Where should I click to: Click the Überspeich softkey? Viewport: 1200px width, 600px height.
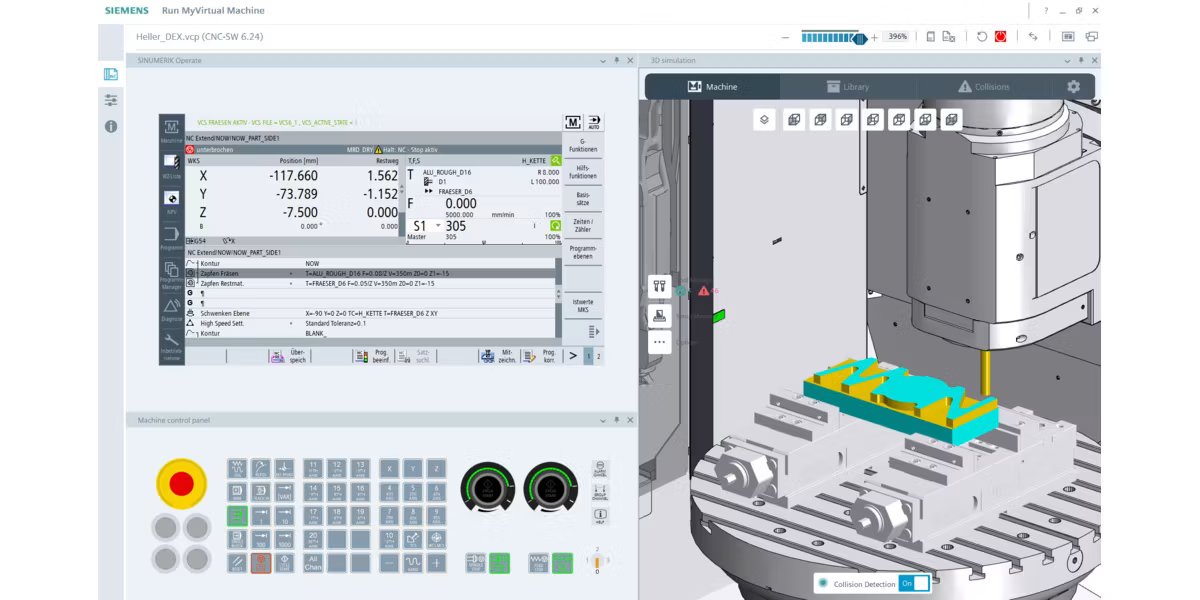tap(290, 356)
